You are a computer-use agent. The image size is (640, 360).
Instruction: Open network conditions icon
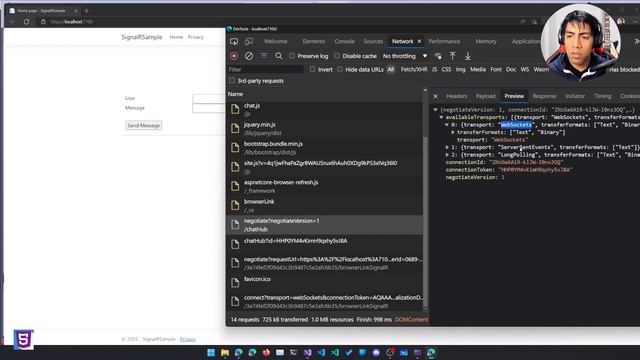coord(438,56)
